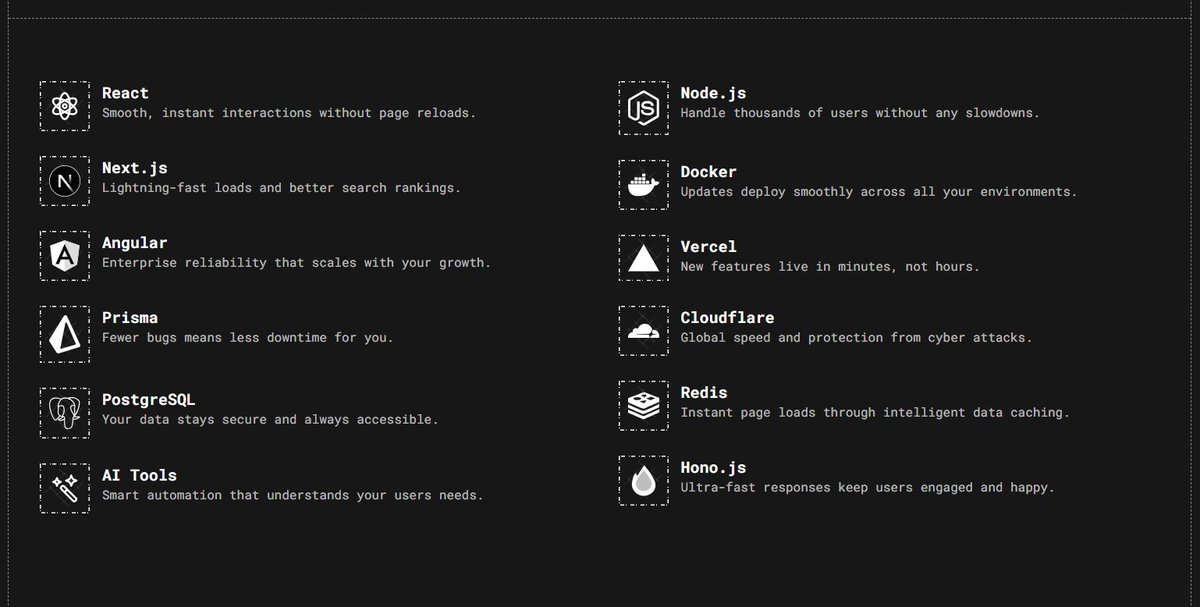Click the AI Tools magic wand icon
1200x607 pixels.
pyautogui.click(x=64, y=488)
